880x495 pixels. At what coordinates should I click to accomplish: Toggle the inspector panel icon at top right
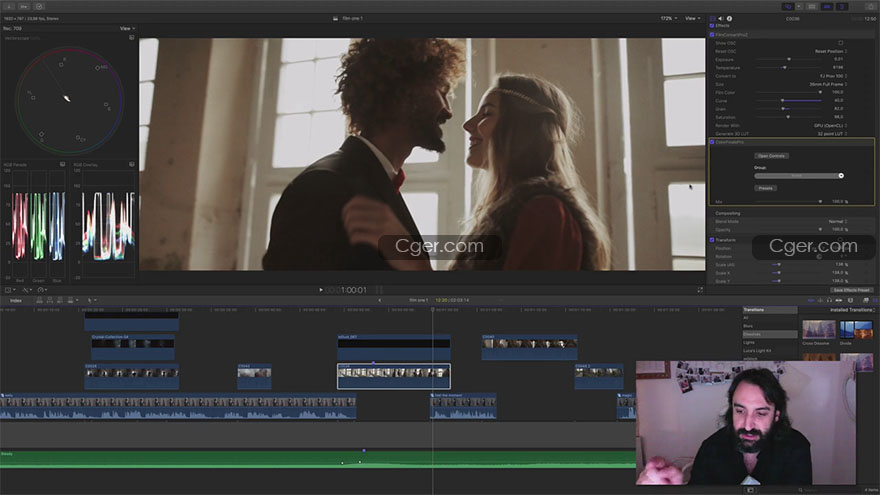coord(842,6)
